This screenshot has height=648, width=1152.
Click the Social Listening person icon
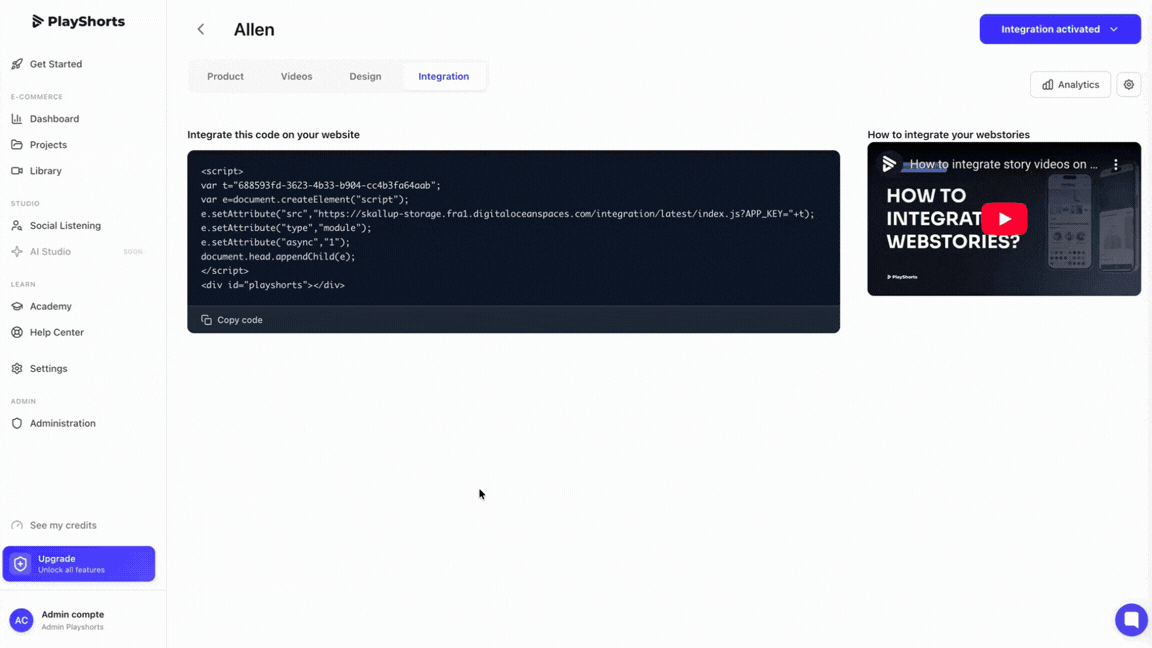click(17, 226)
